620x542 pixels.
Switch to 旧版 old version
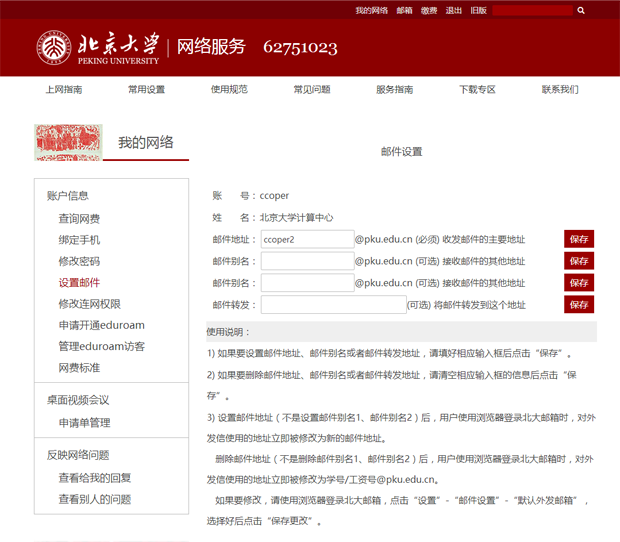pyautogui.click(x=478, y=10)
